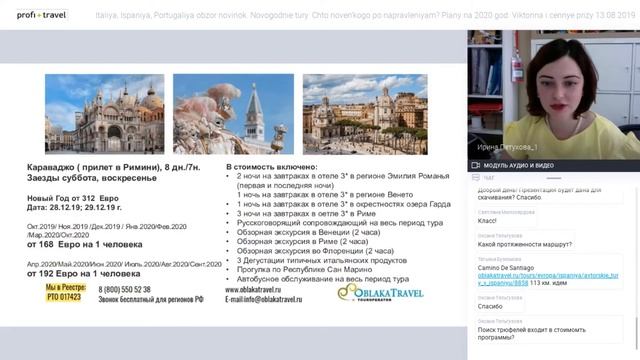Select the Venice carnival mask photo
Viewport: 640px width, 360px height.
coord(233,114)
